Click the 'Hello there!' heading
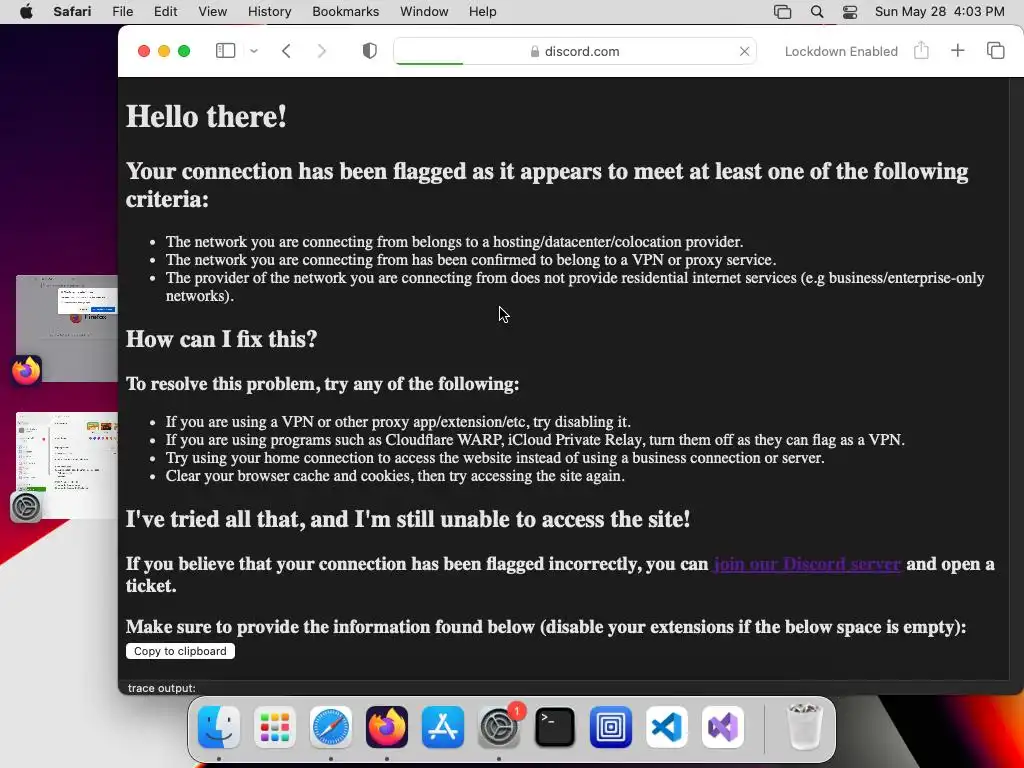Viewport: 1024px width, 768px height. tap(206, 117)
